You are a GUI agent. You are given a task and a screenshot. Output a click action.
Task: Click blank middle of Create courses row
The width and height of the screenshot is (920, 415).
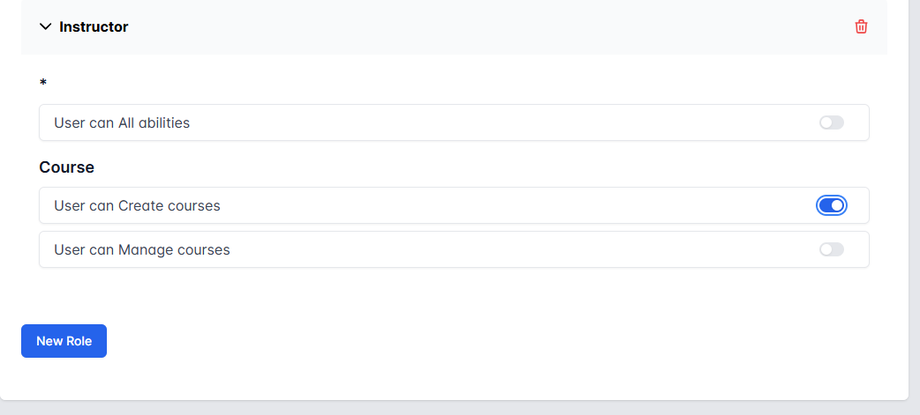point(500,205)
